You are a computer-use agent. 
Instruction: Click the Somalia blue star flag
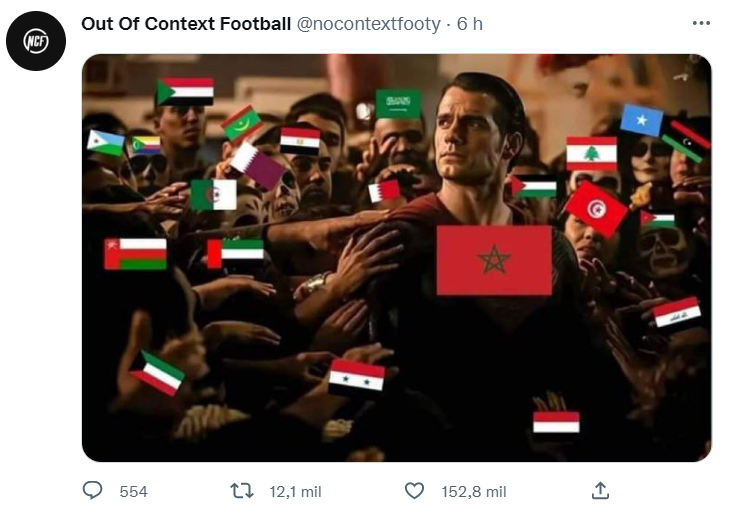(x=641, y=120)
